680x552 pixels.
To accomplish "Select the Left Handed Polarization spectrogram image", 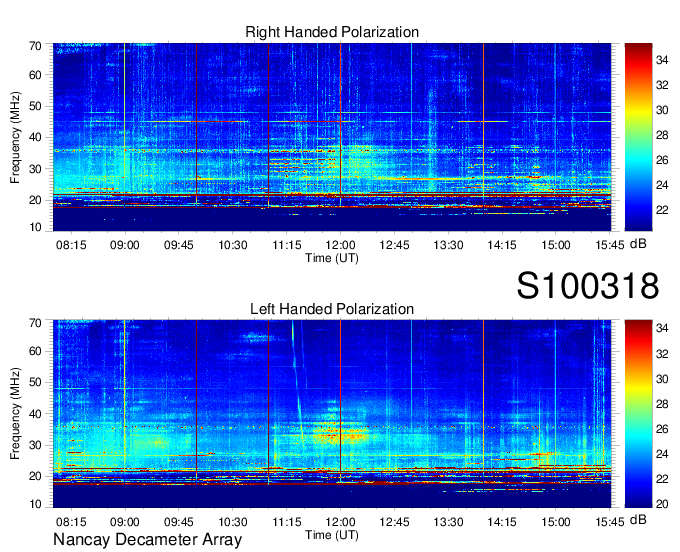I will [x=332, y=414].
